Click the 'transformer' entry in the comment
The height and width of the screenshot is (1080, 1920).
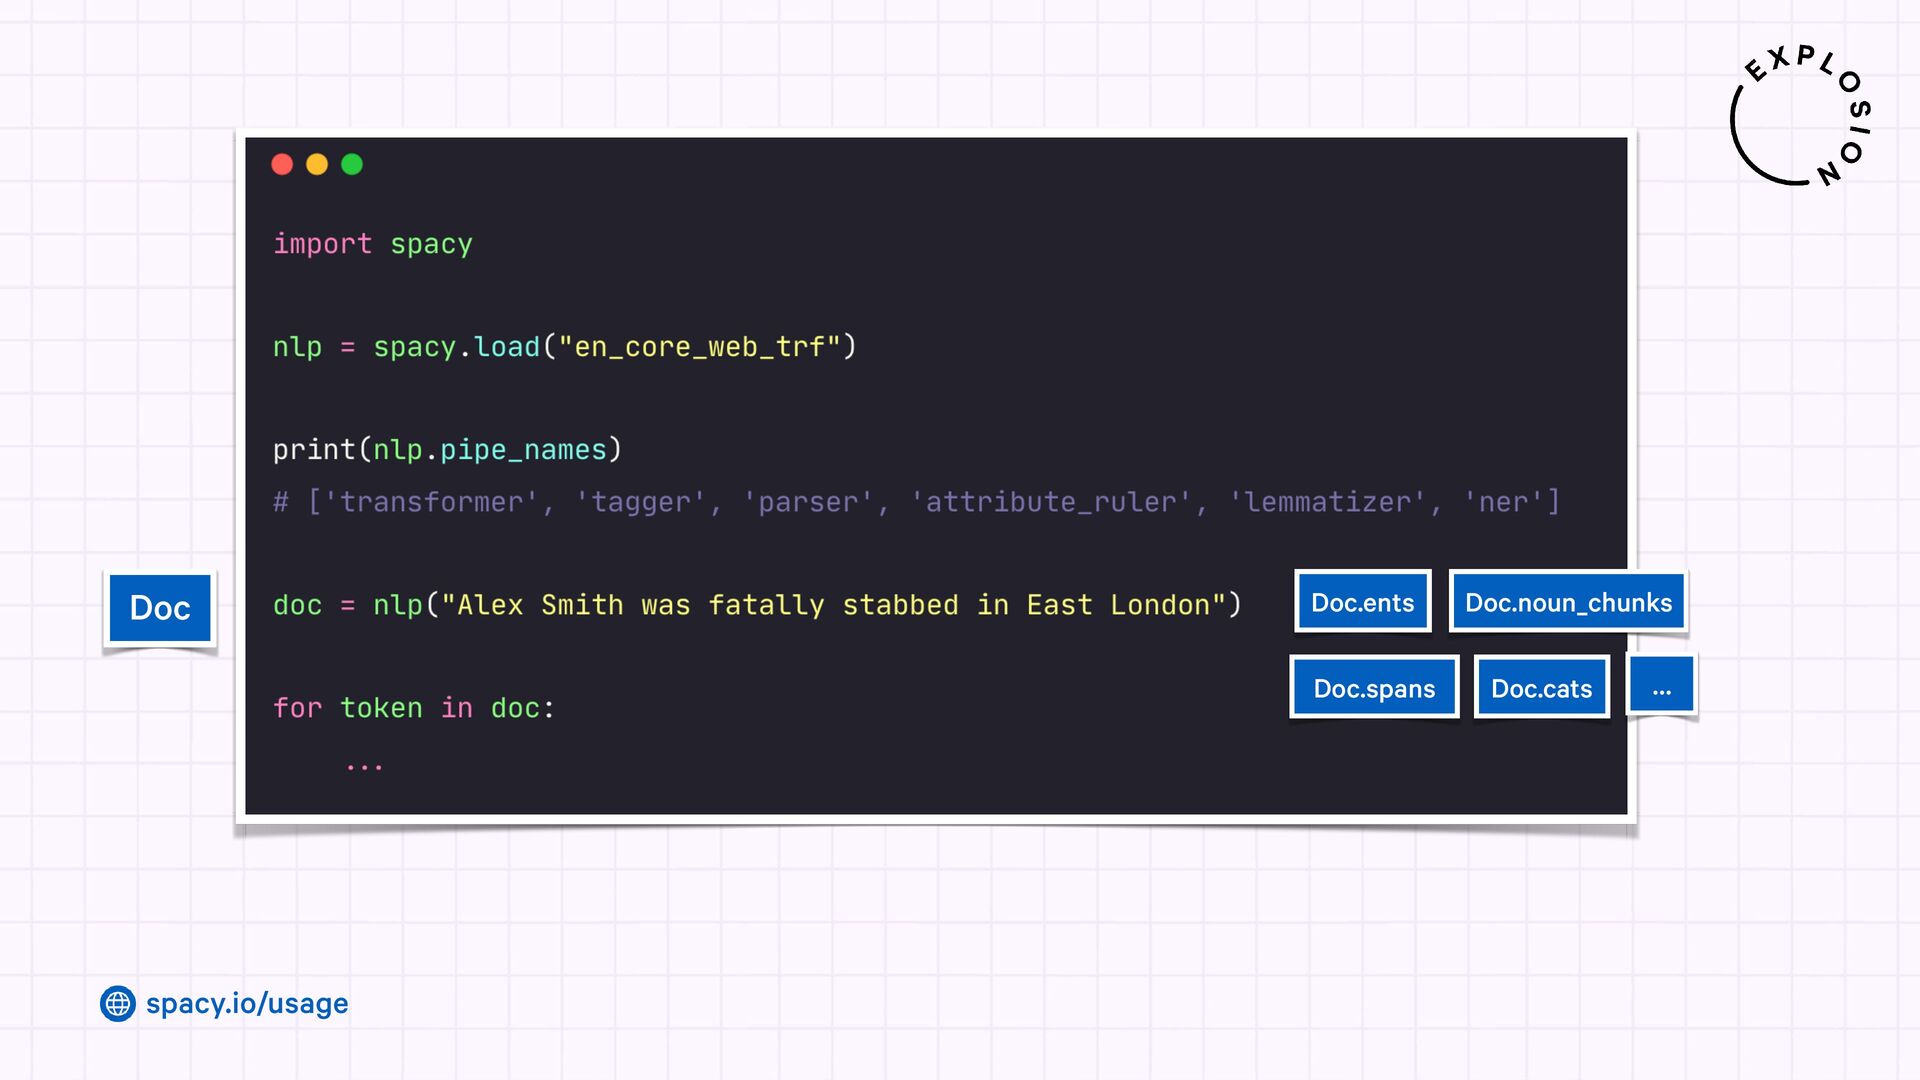click(x=430, y=502)
